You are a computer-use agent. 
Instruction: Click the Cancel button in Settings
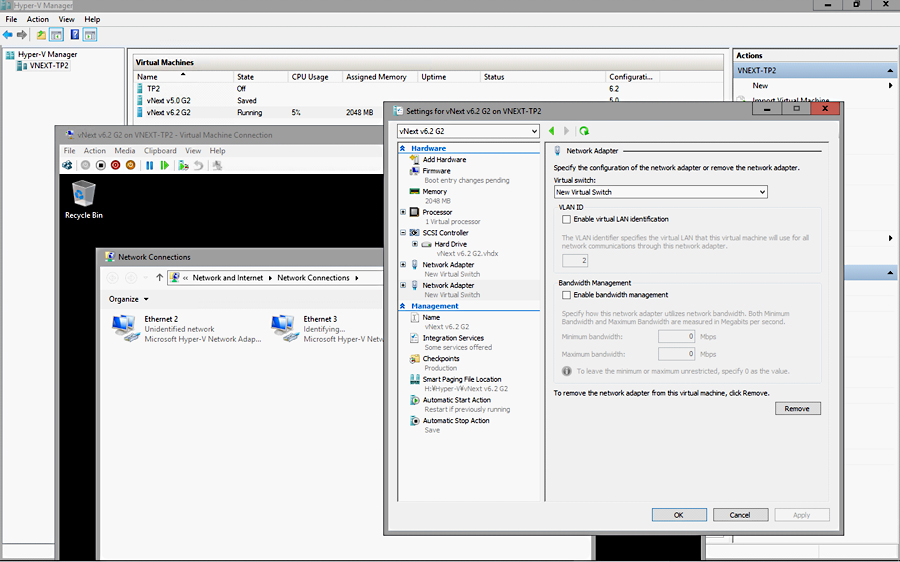click(740, 515)
